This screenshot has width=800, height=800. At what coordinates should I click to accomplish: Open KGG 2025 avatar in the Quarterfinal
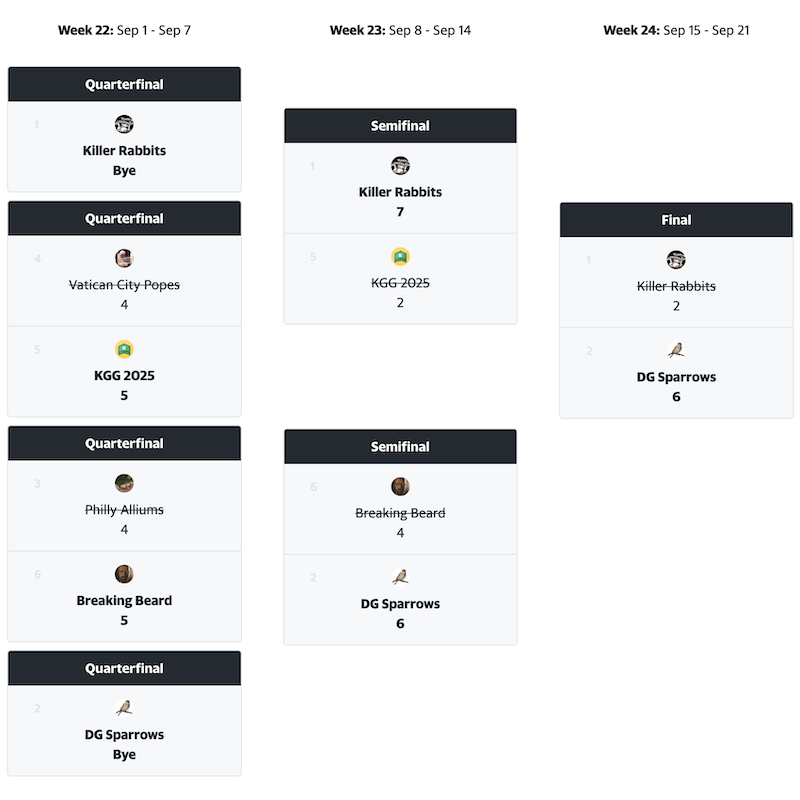click(124, 349)
